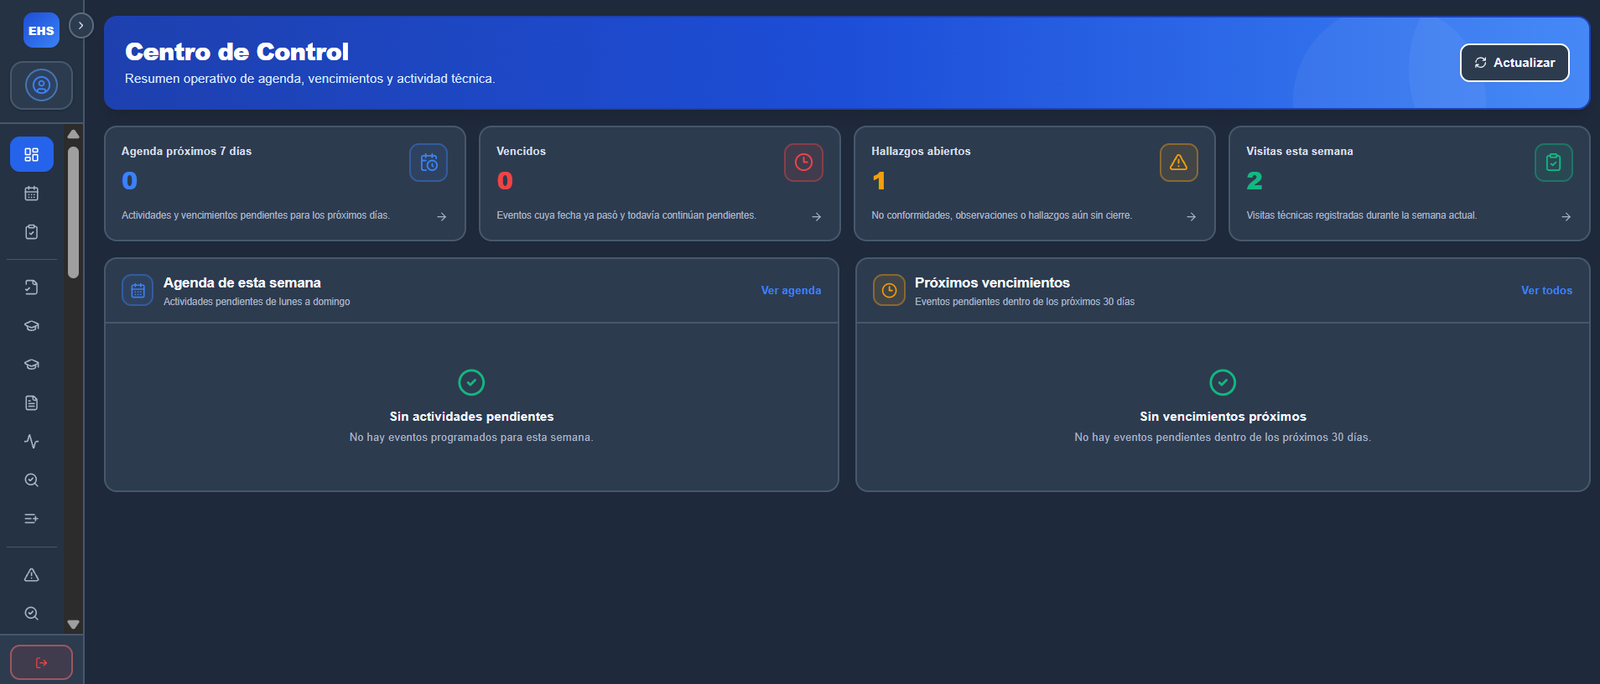Click the calendar-clock icon on Agenda próximos card
The width and height of the screenshot is (1600, 684).
429,163
